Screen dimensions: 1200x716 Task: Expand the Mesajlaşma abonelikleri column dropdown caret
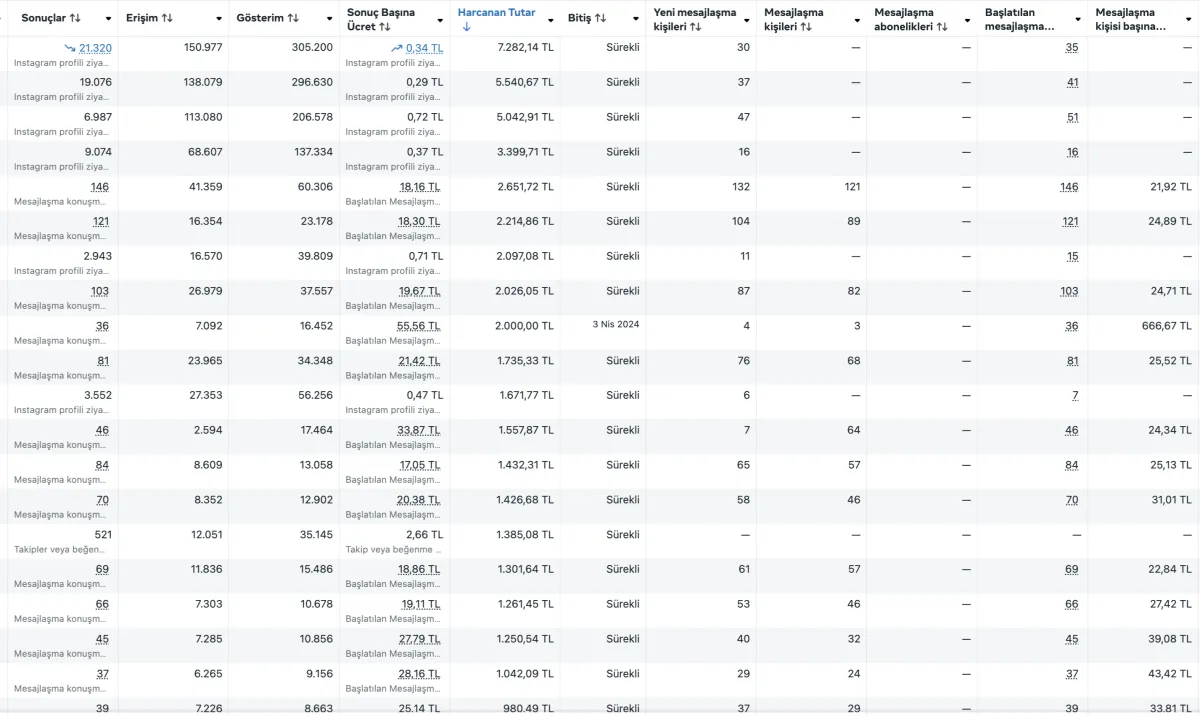point(967,19)
